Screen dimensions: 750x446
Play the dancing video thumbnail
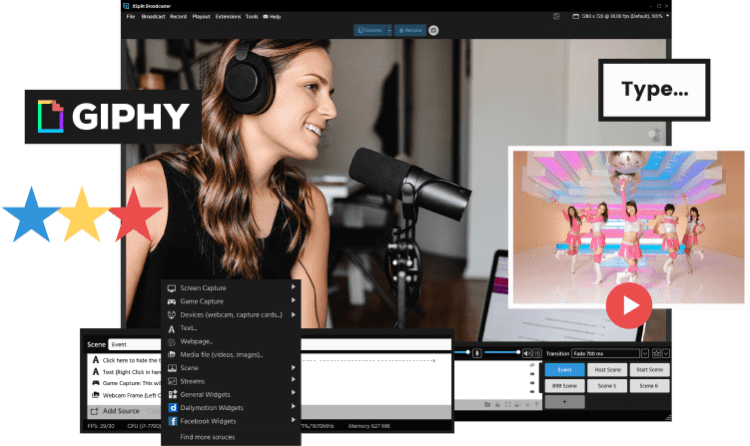click(629, 305)
